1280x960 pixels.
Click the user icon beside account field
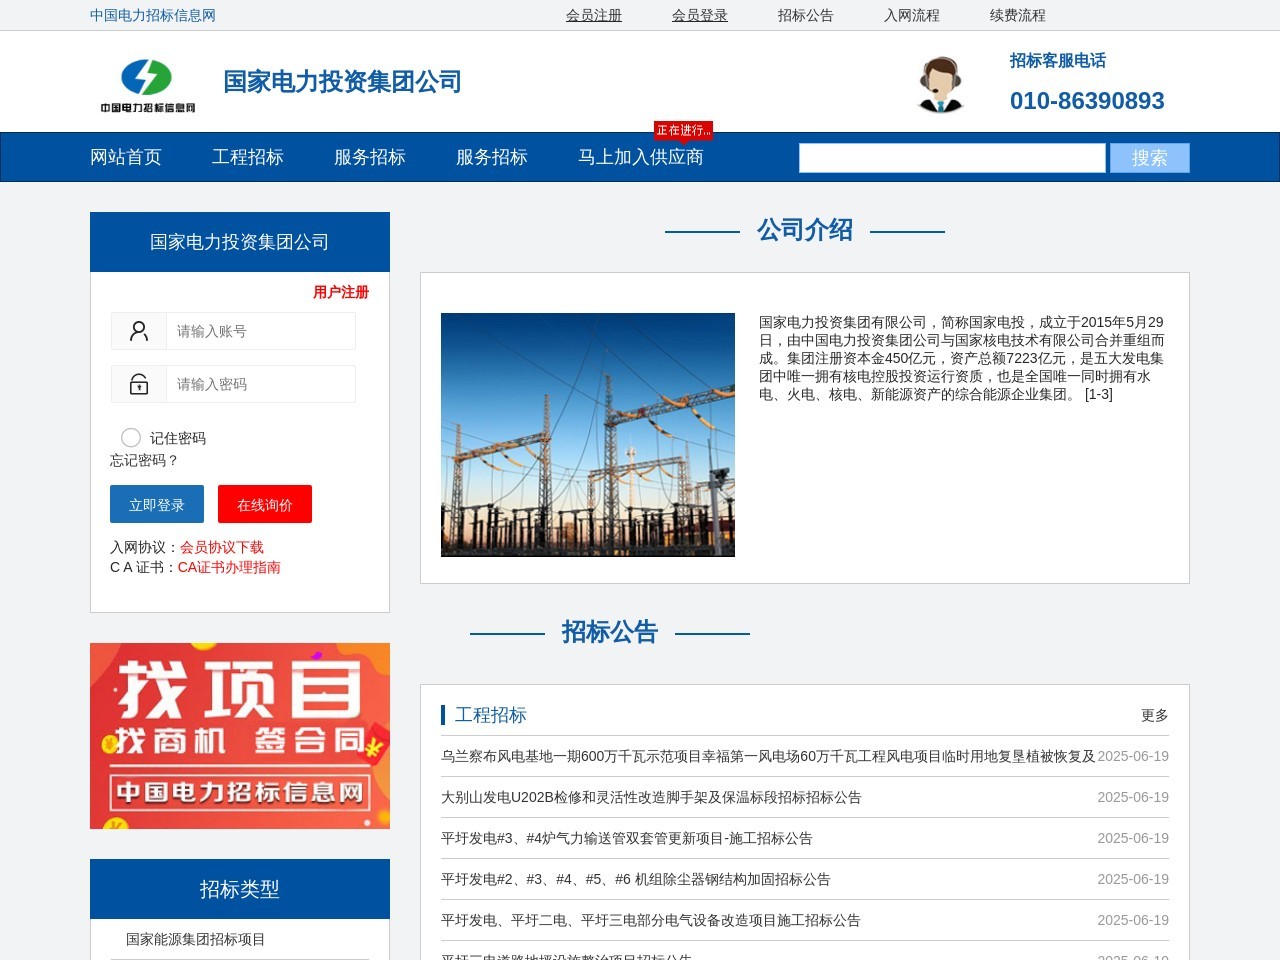click(x=139, y=331)
